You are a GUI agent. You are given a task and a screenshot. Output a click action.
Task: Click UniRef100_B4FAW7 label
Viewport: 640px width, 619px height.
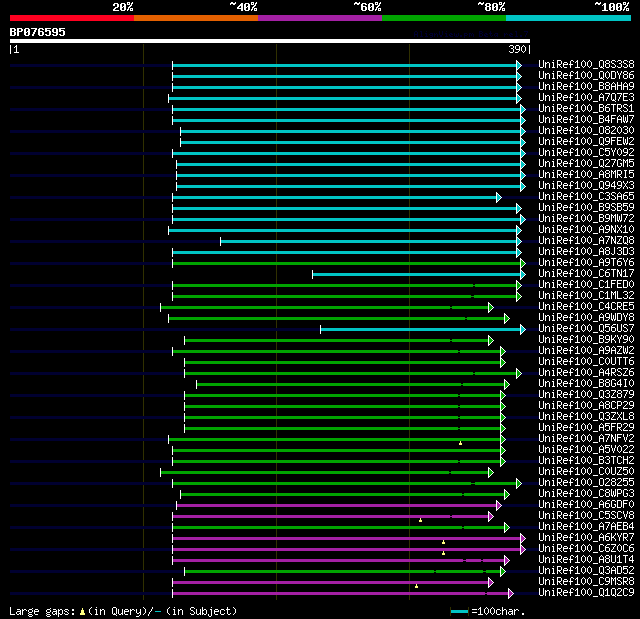point(586,120)
